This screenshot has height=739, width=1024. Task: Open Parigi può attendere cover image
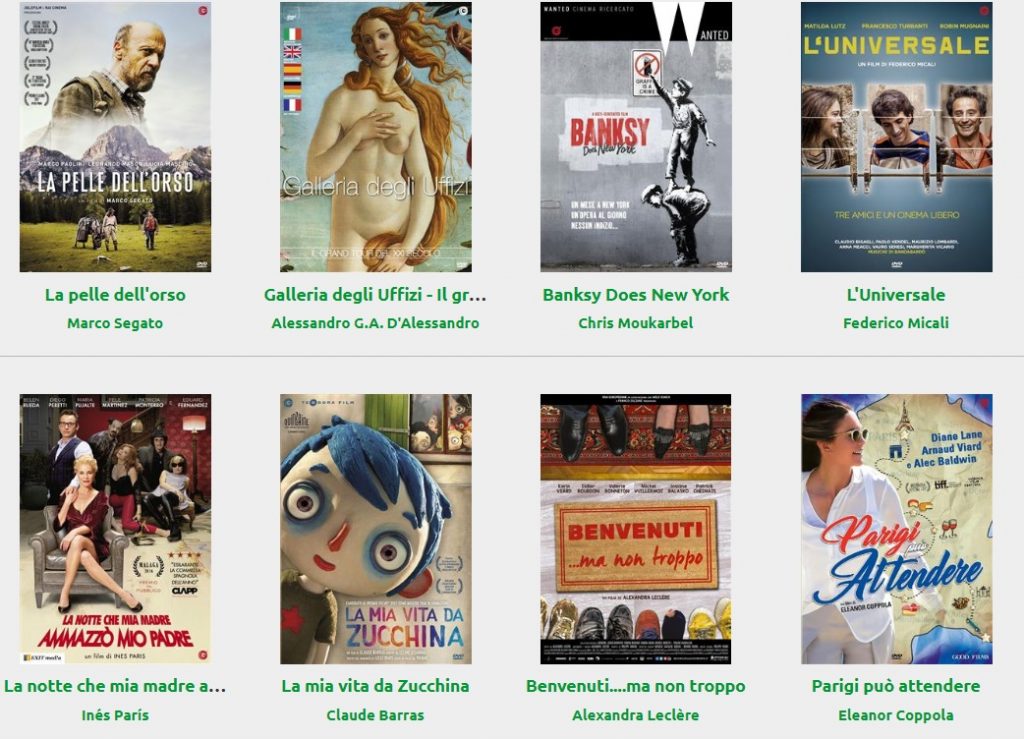tap(896, 529)
